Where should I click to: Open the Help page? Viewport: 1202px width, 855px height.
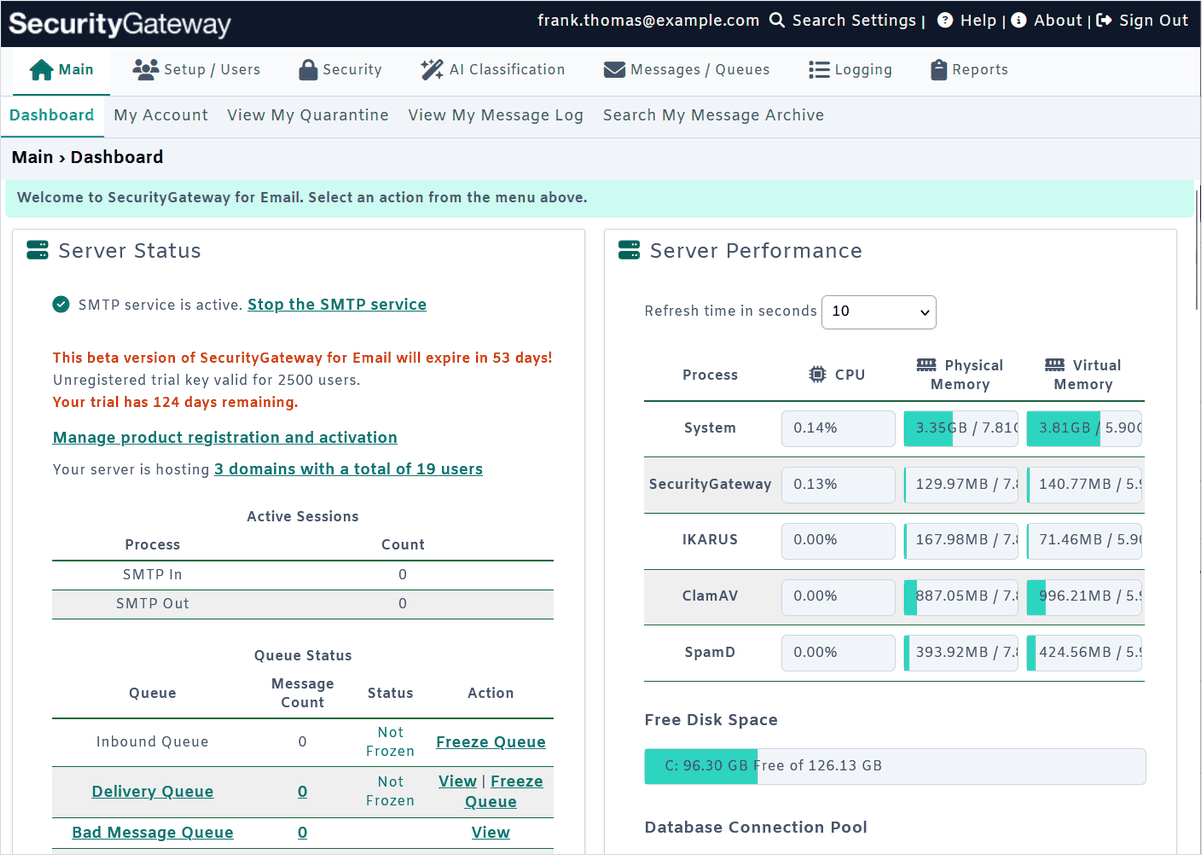[x=978, y=20]
